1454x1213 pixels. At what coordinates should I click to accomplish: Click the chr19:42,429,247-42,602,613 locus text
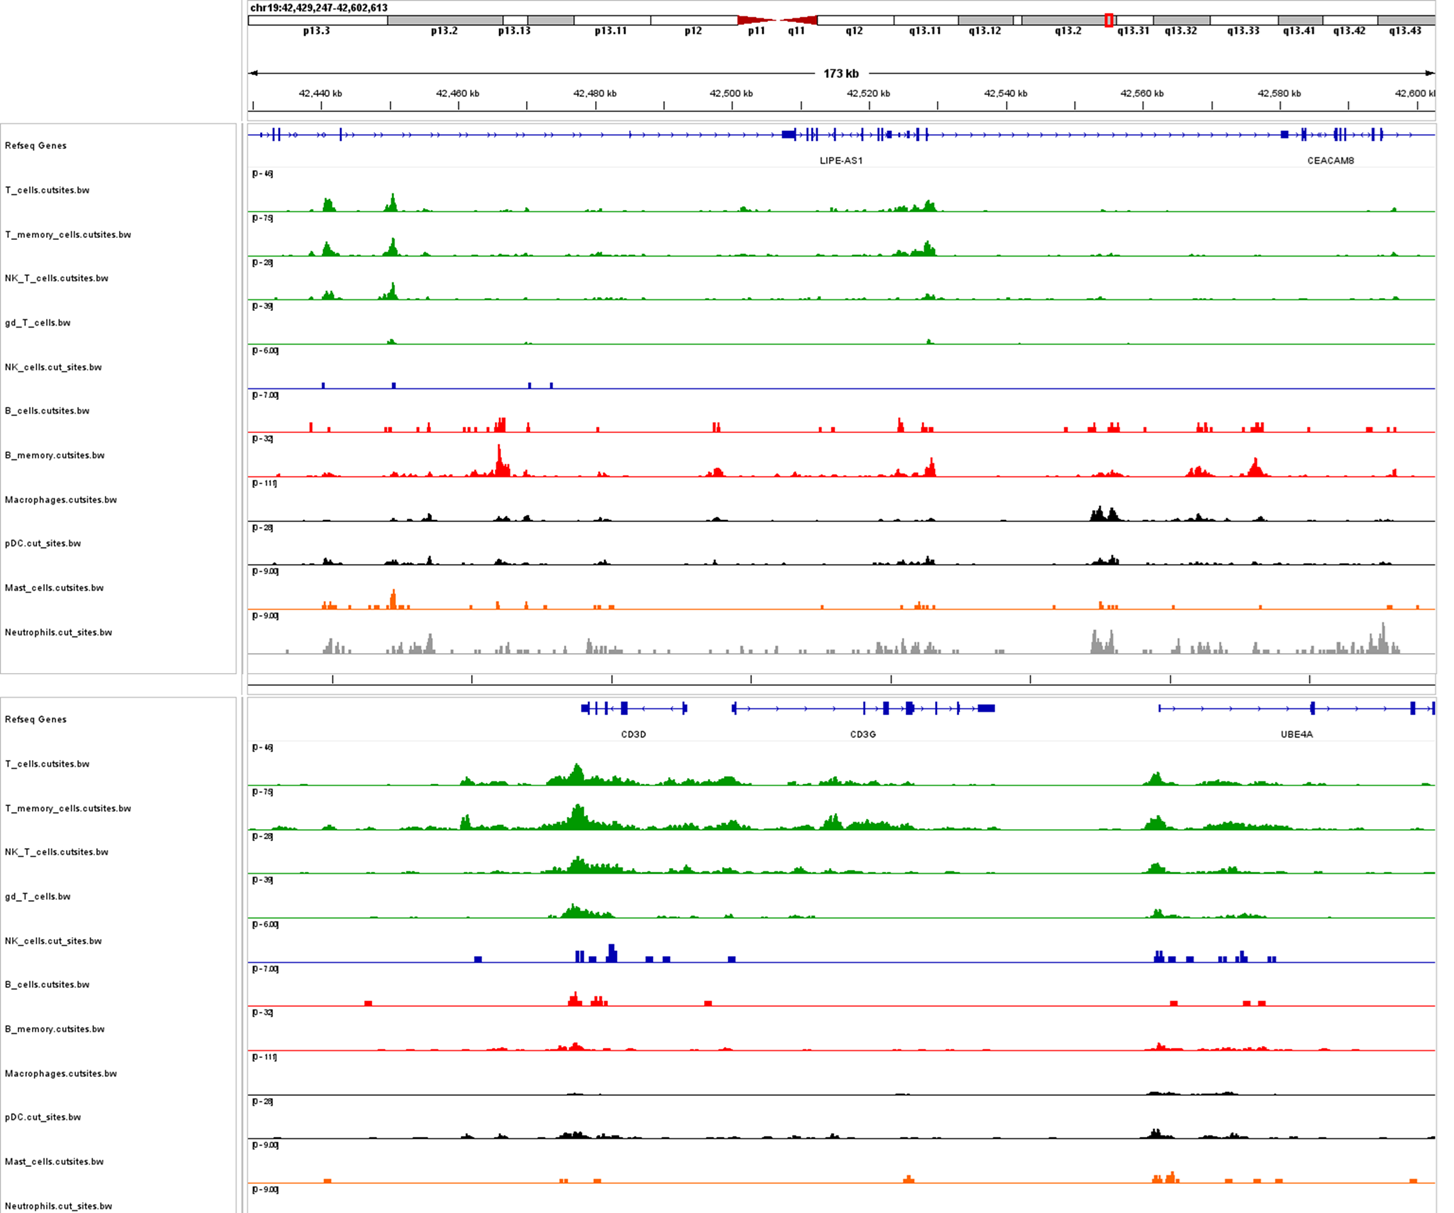pyautogui.click(x=319, y=8)
